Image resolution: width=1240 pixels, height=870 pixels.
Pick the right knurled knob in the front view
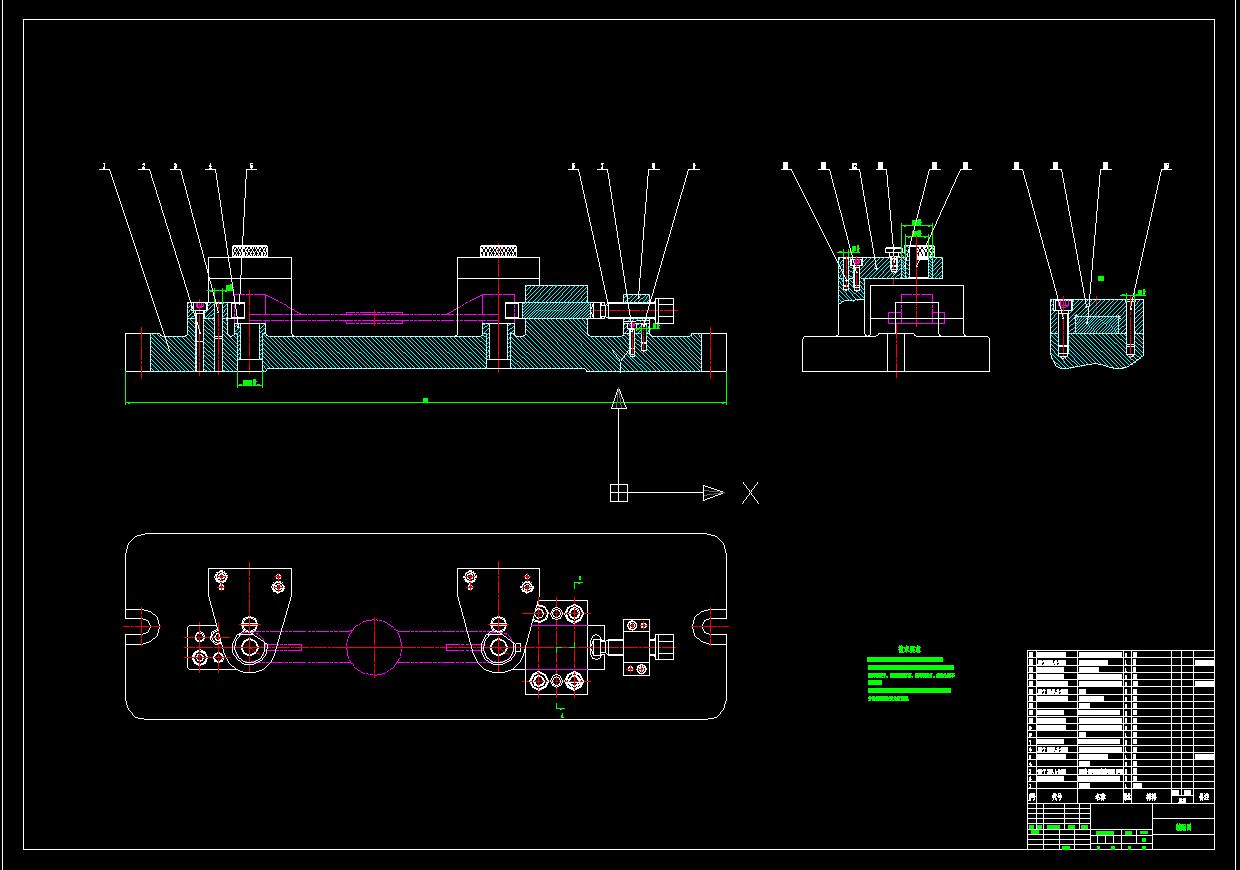499,250
